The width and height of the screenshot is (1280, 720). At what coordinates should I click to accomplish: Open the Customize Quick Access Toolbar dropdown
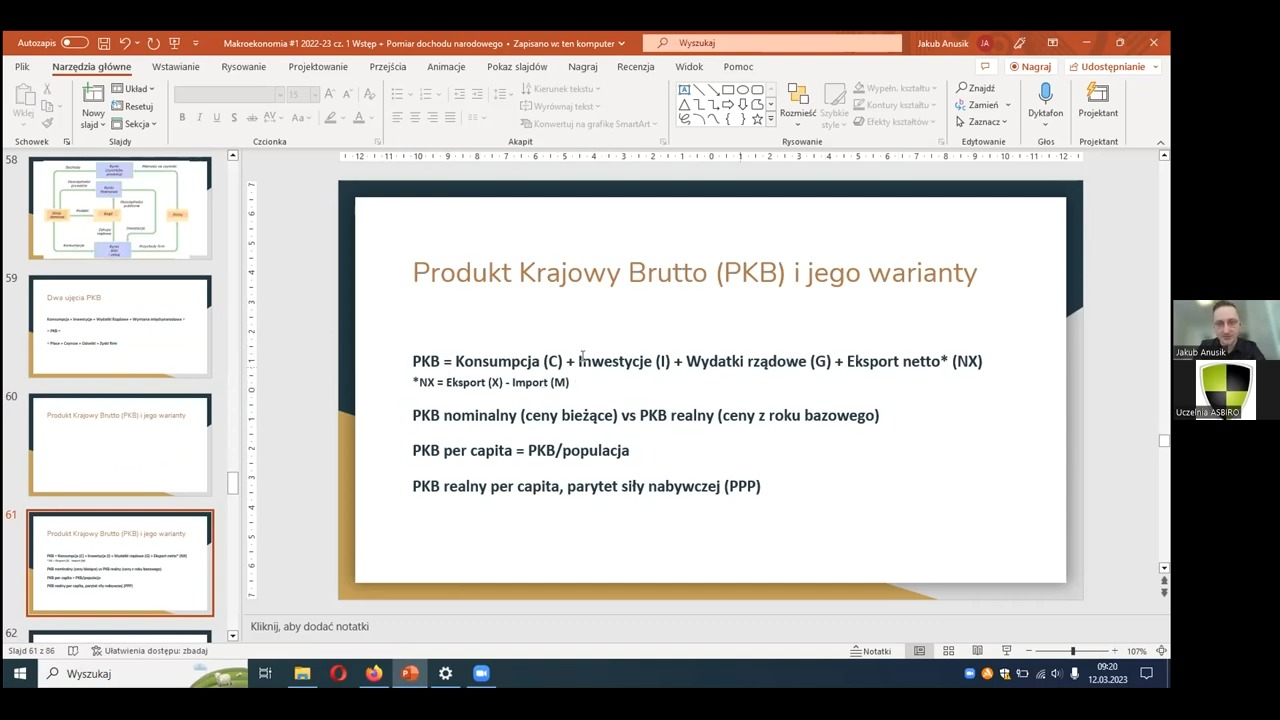point(195,43)
